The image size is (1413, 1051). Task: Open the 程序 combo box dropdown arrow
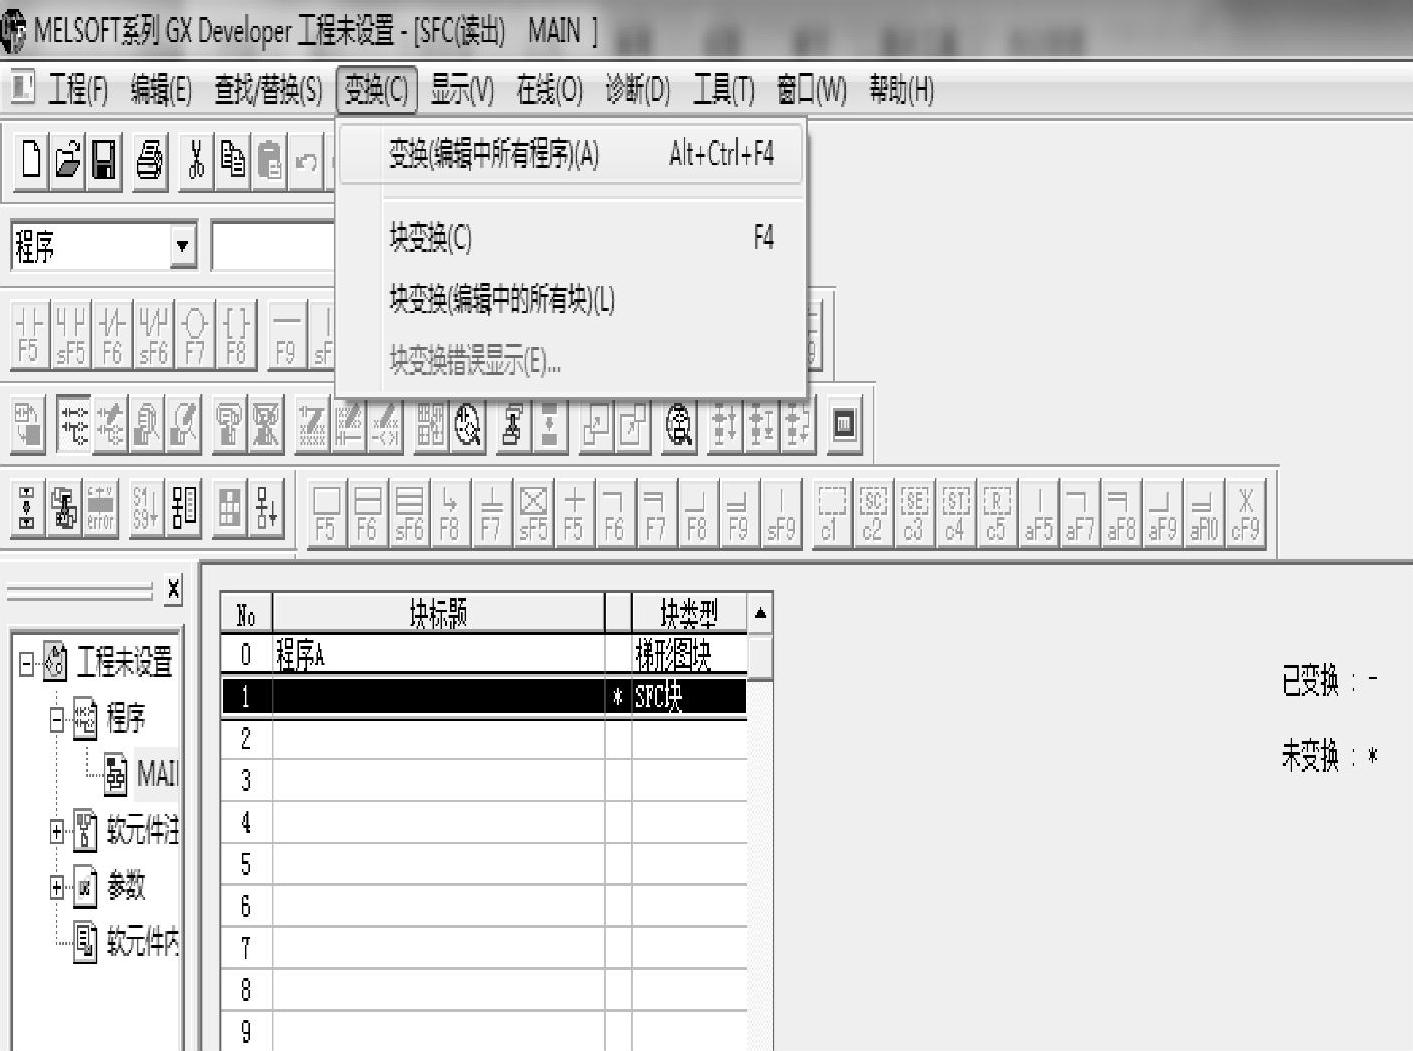(x=182, y=245)
